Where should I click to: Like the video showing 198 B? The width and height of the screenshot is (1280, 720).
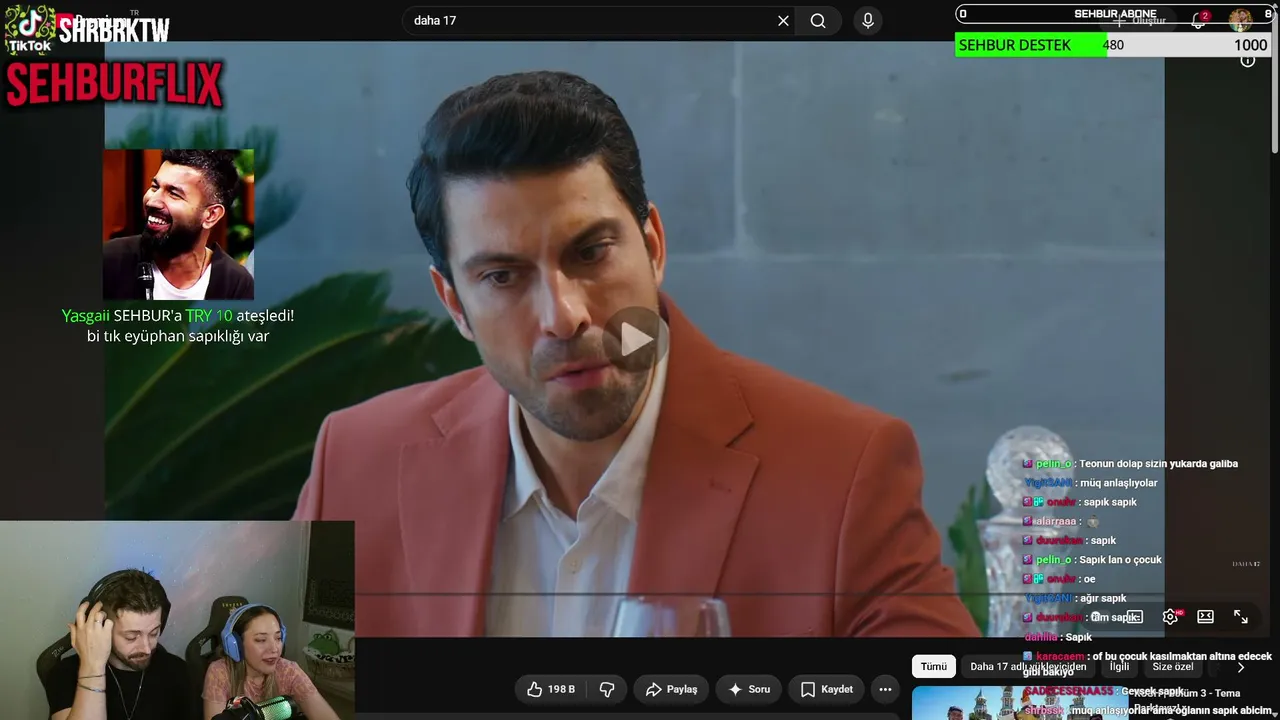(550, 689)
